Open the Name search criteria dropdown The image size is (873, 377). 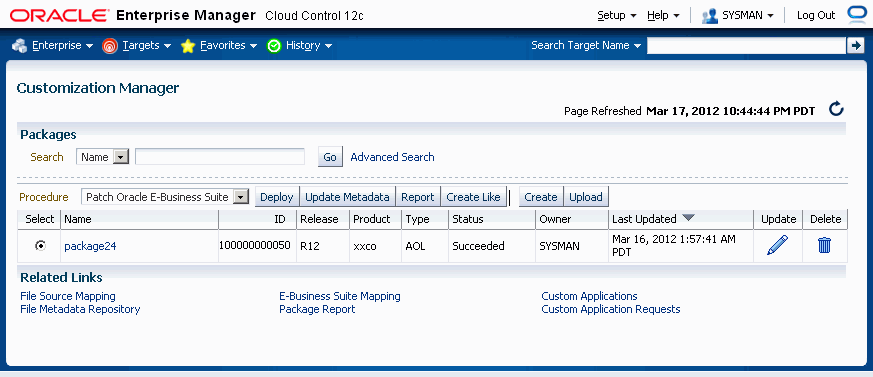click(x=102, y=157)
